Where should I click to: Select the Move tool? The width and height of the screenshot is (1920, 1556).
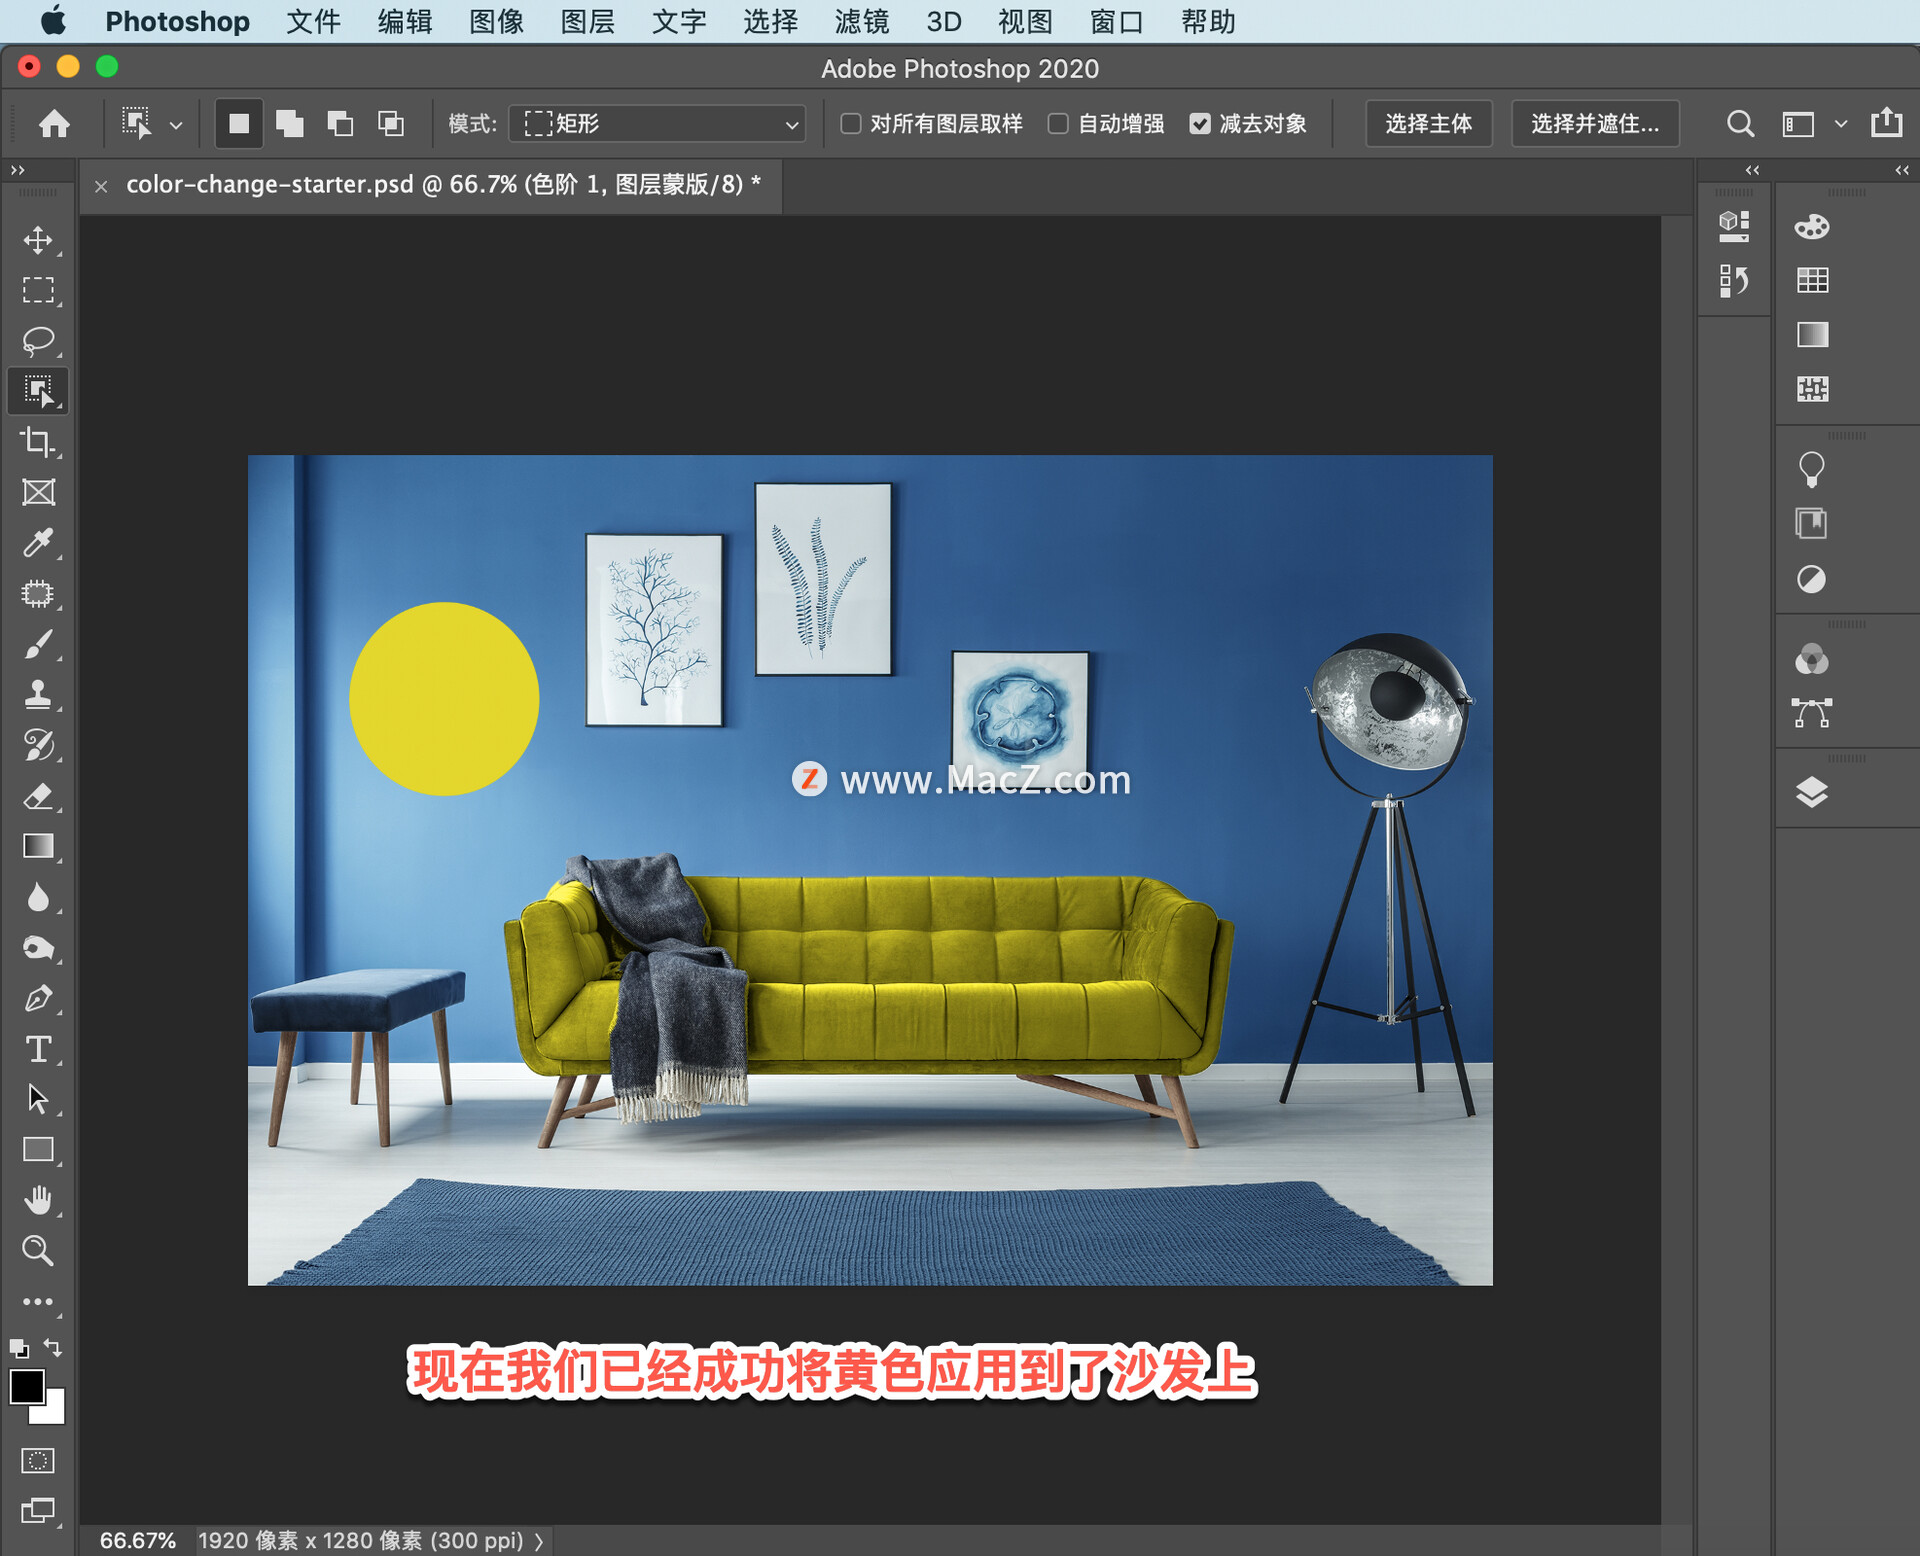pos(38,240)
